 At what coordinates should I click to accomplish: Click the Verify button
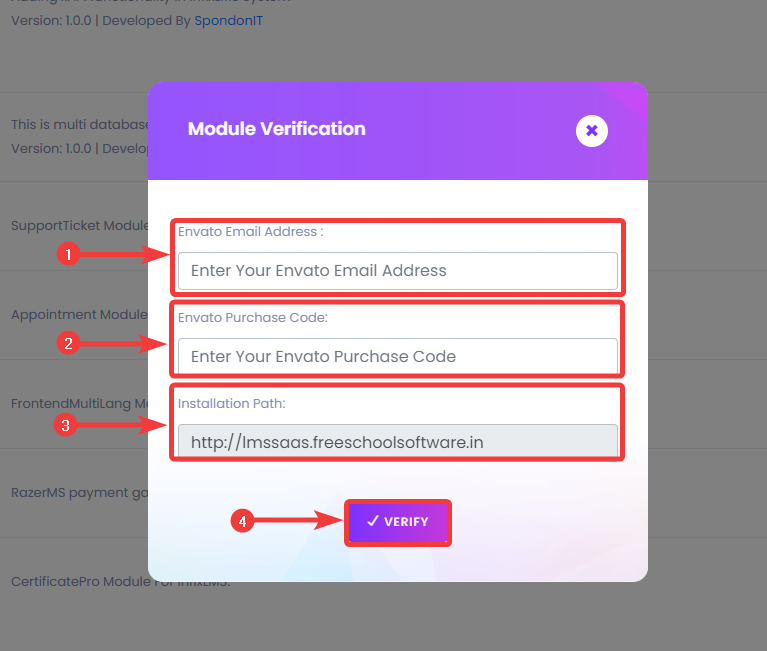pos(398,522)
